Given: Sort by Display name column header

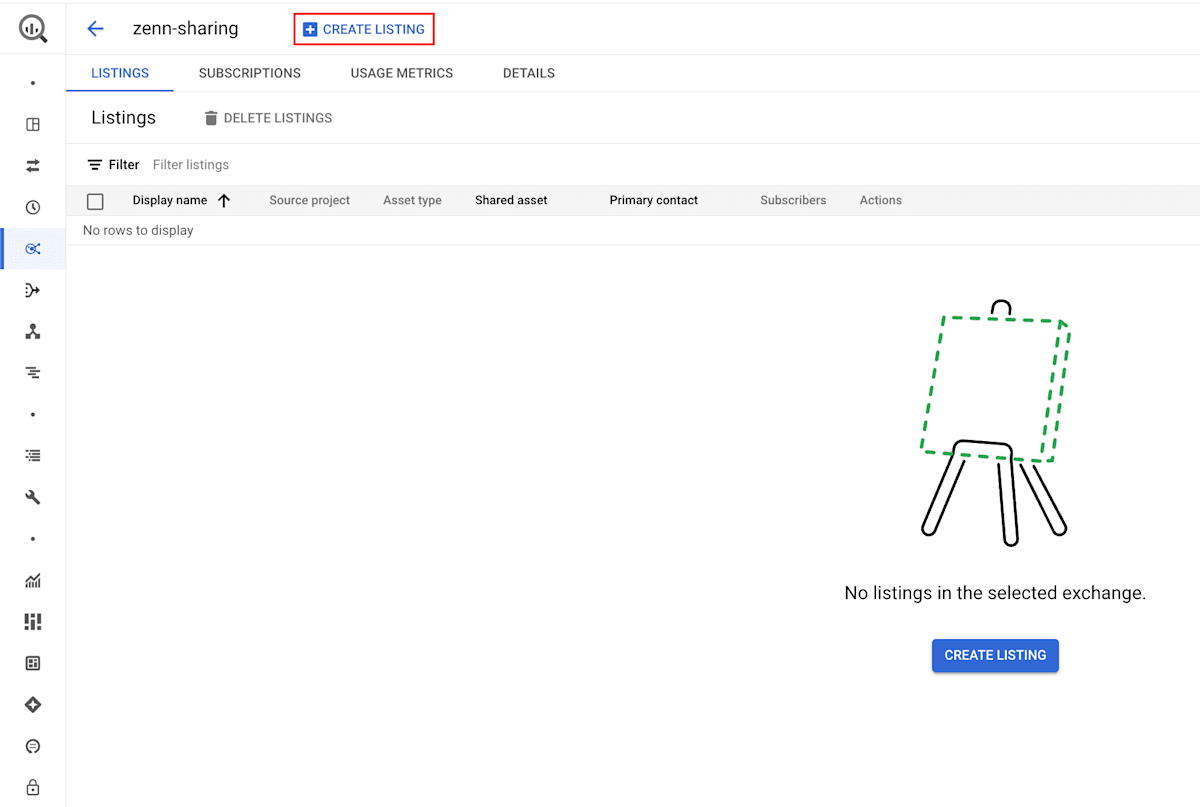Looking at the screenshot, I should tap(170, 200).
